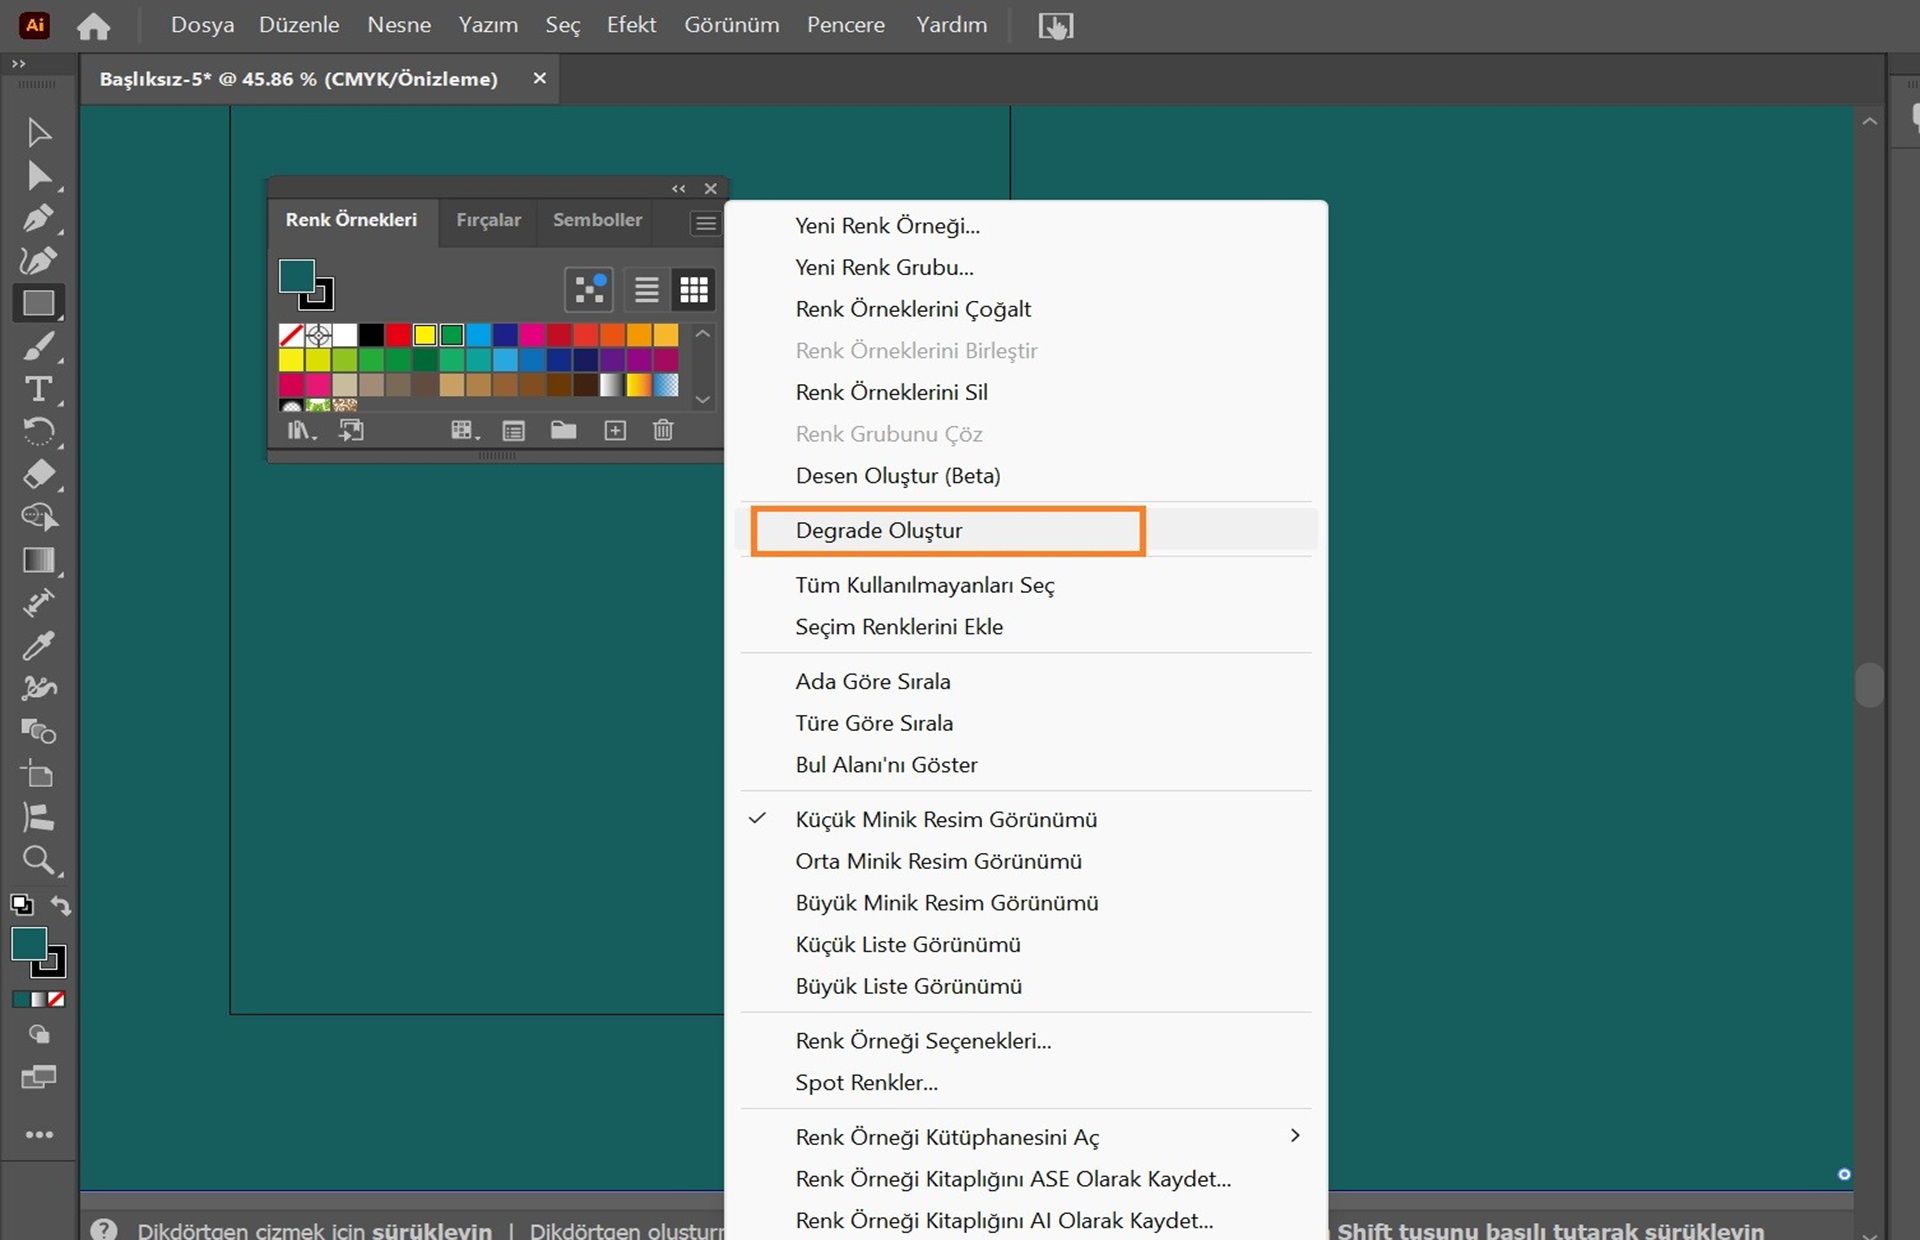Switch to the Fırçalar tab
The height and width of the screenshot is (1240, 1920).
(x=488, y=220)
